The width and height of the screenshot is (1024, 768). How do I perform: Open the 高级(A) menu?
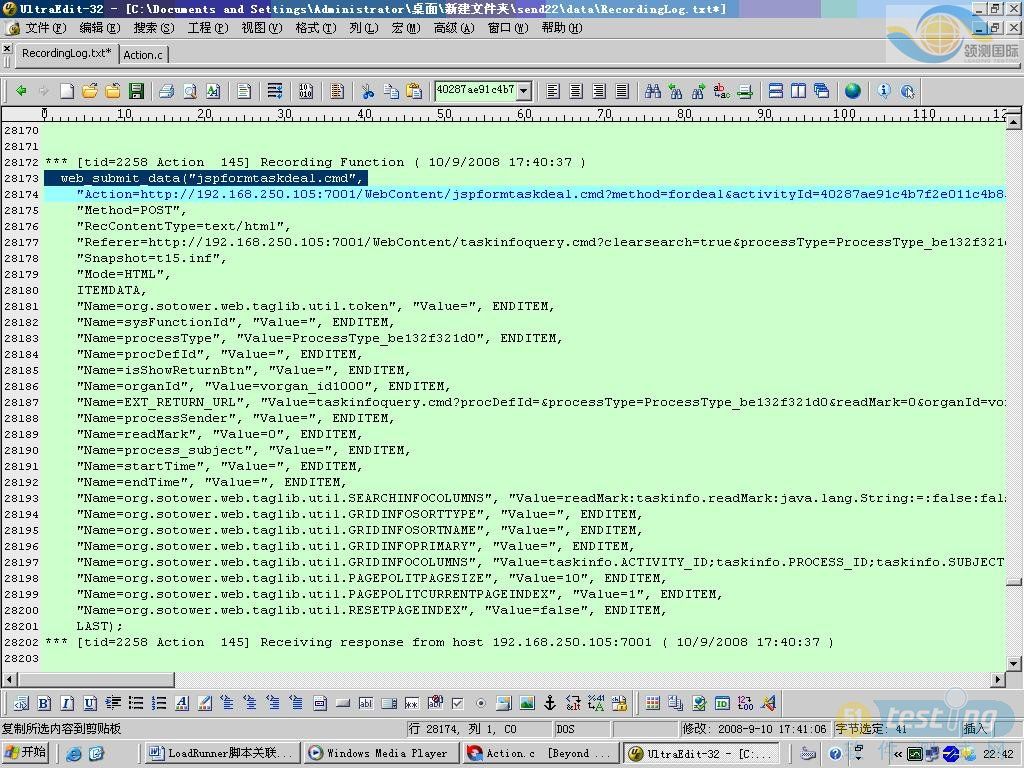[x=453, y=28]
